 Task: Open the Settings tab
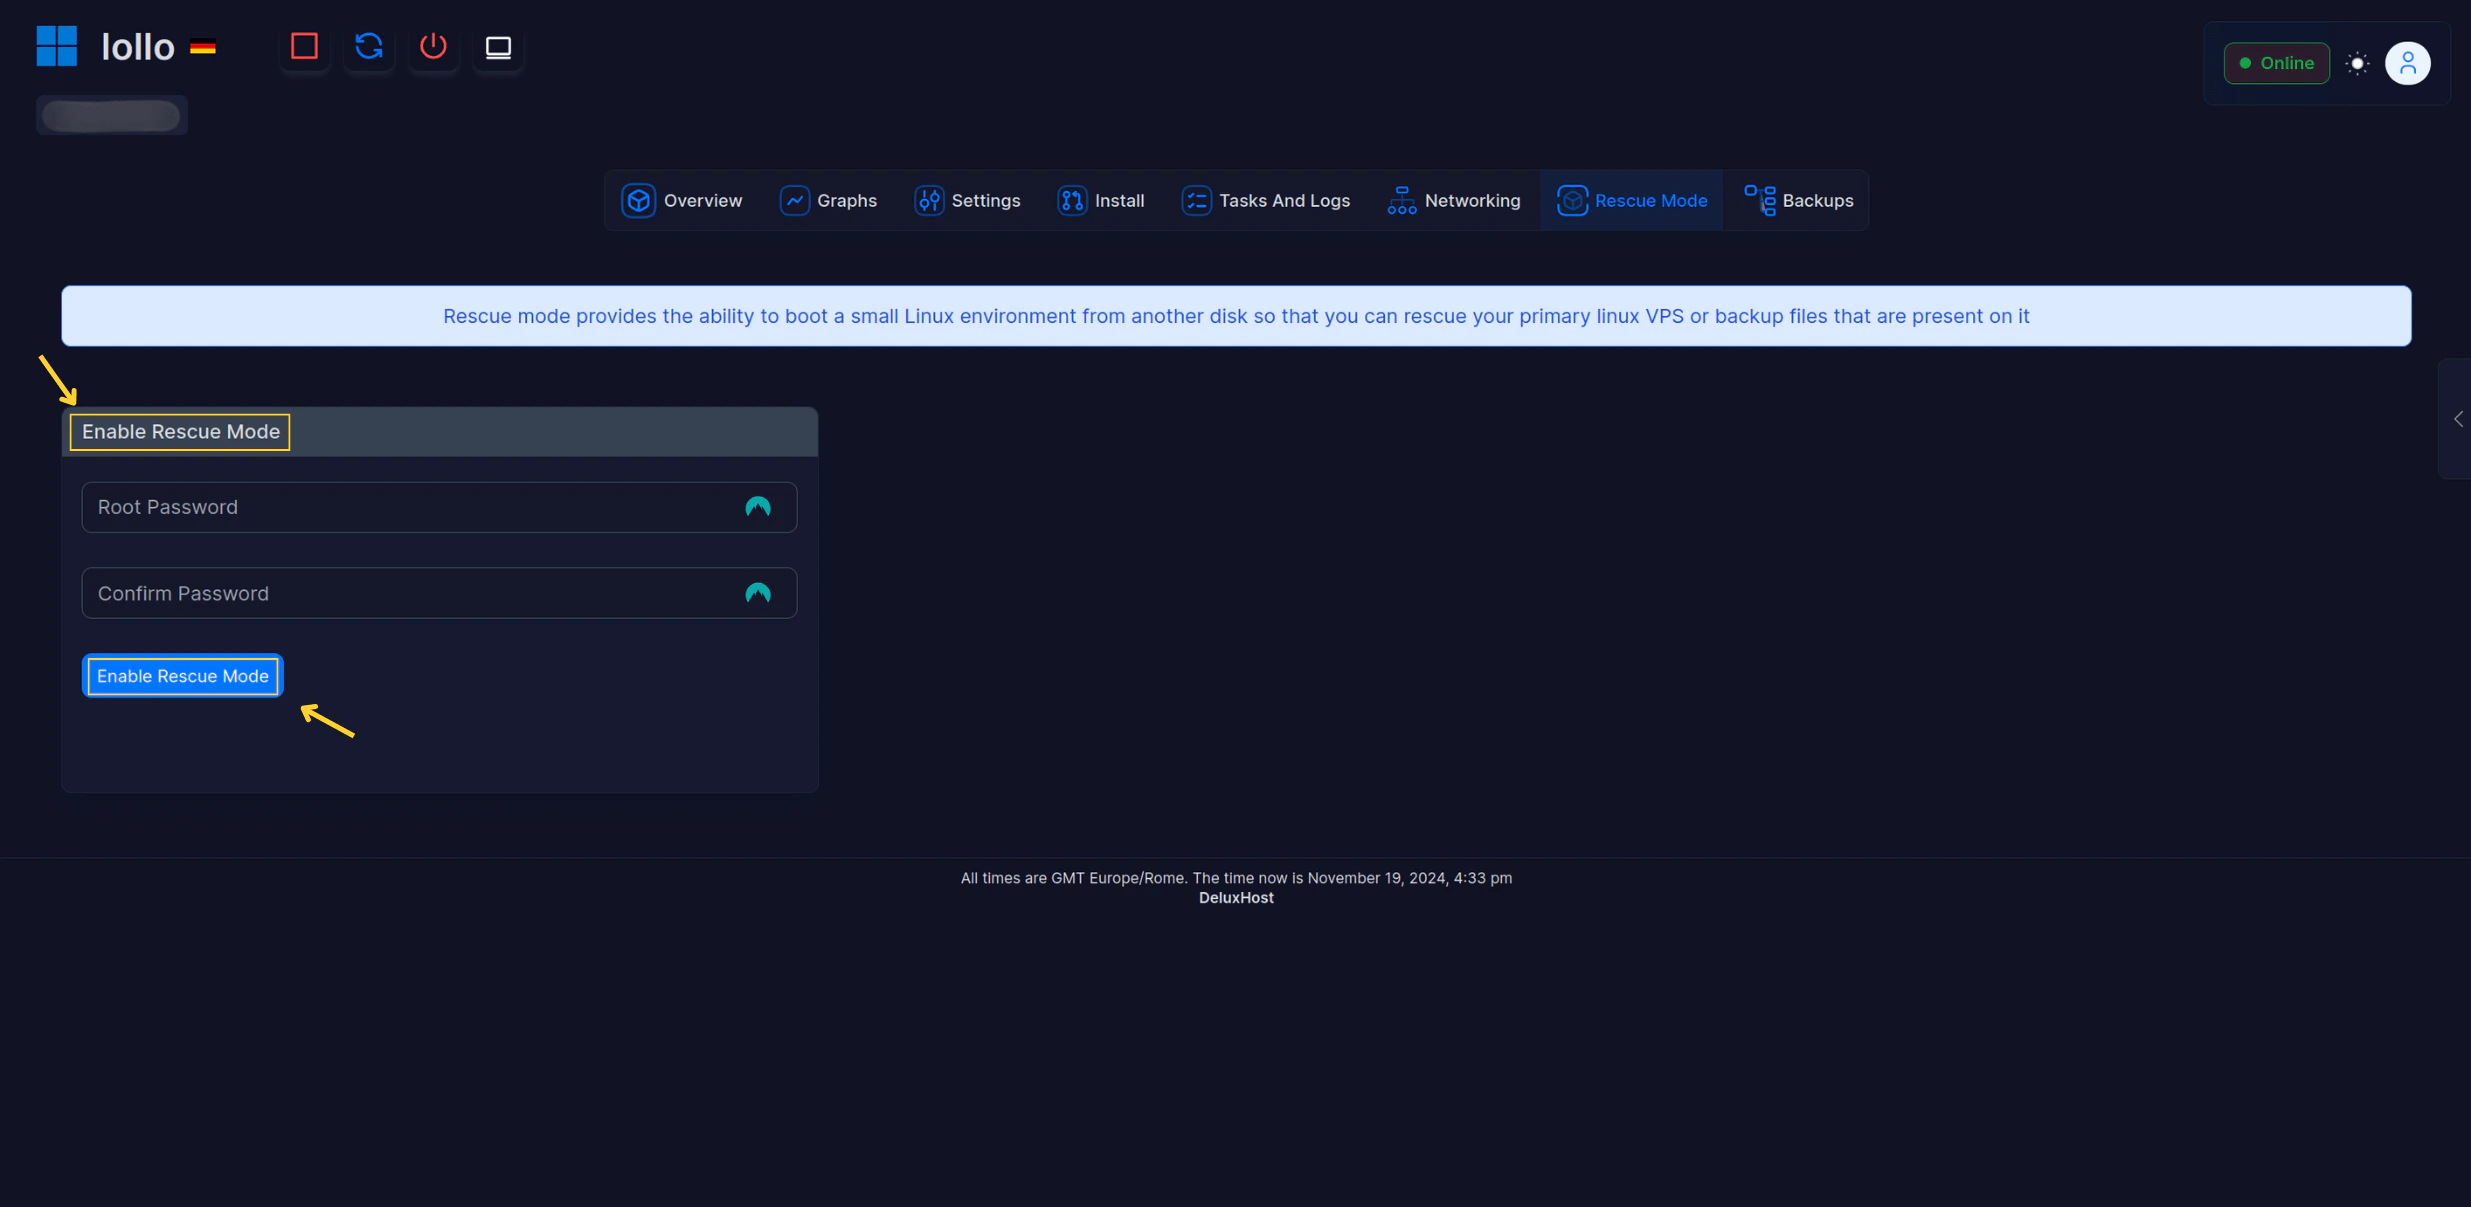pyautogui.click(x=967, y=201)
